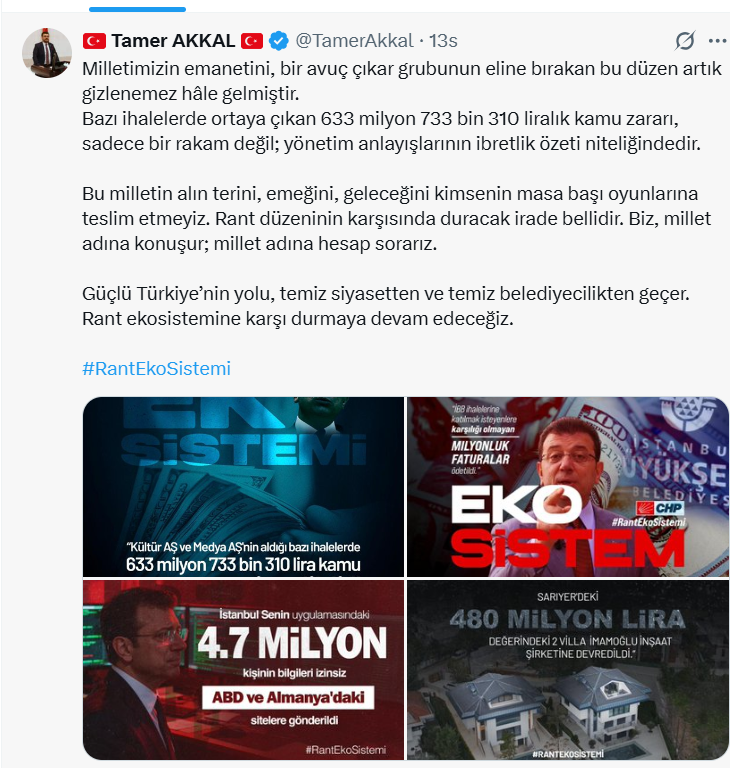
Task: Open the #RantEkoSistemi hashtag below the text
Action: (156, 368)
